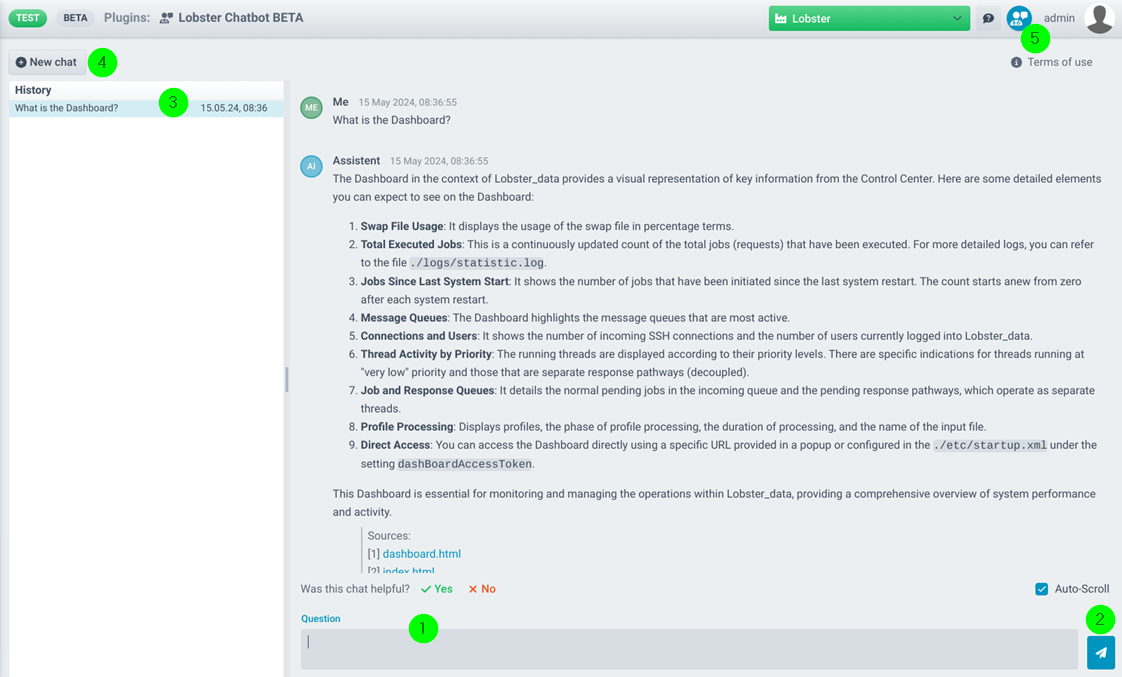Send the question with paper plane button
Viewport: 1122px width, 677px height.
1101,653
